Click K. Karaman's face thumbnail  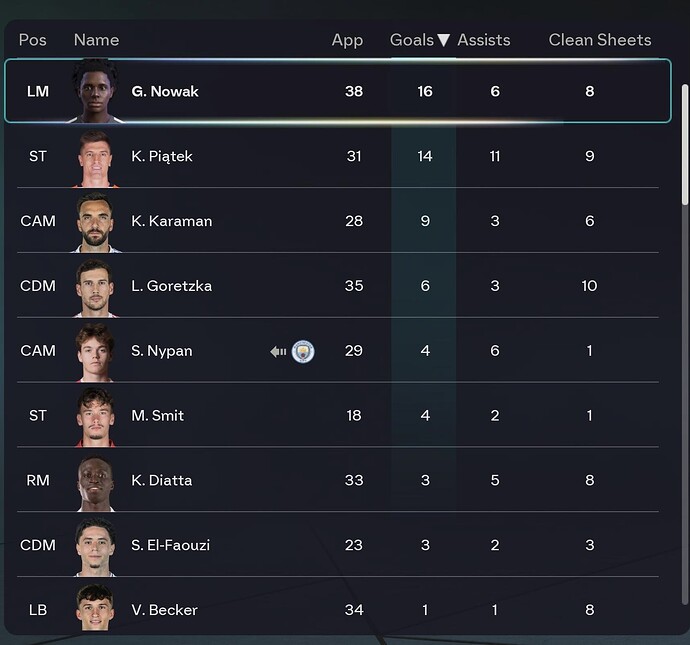click(97, 221)
